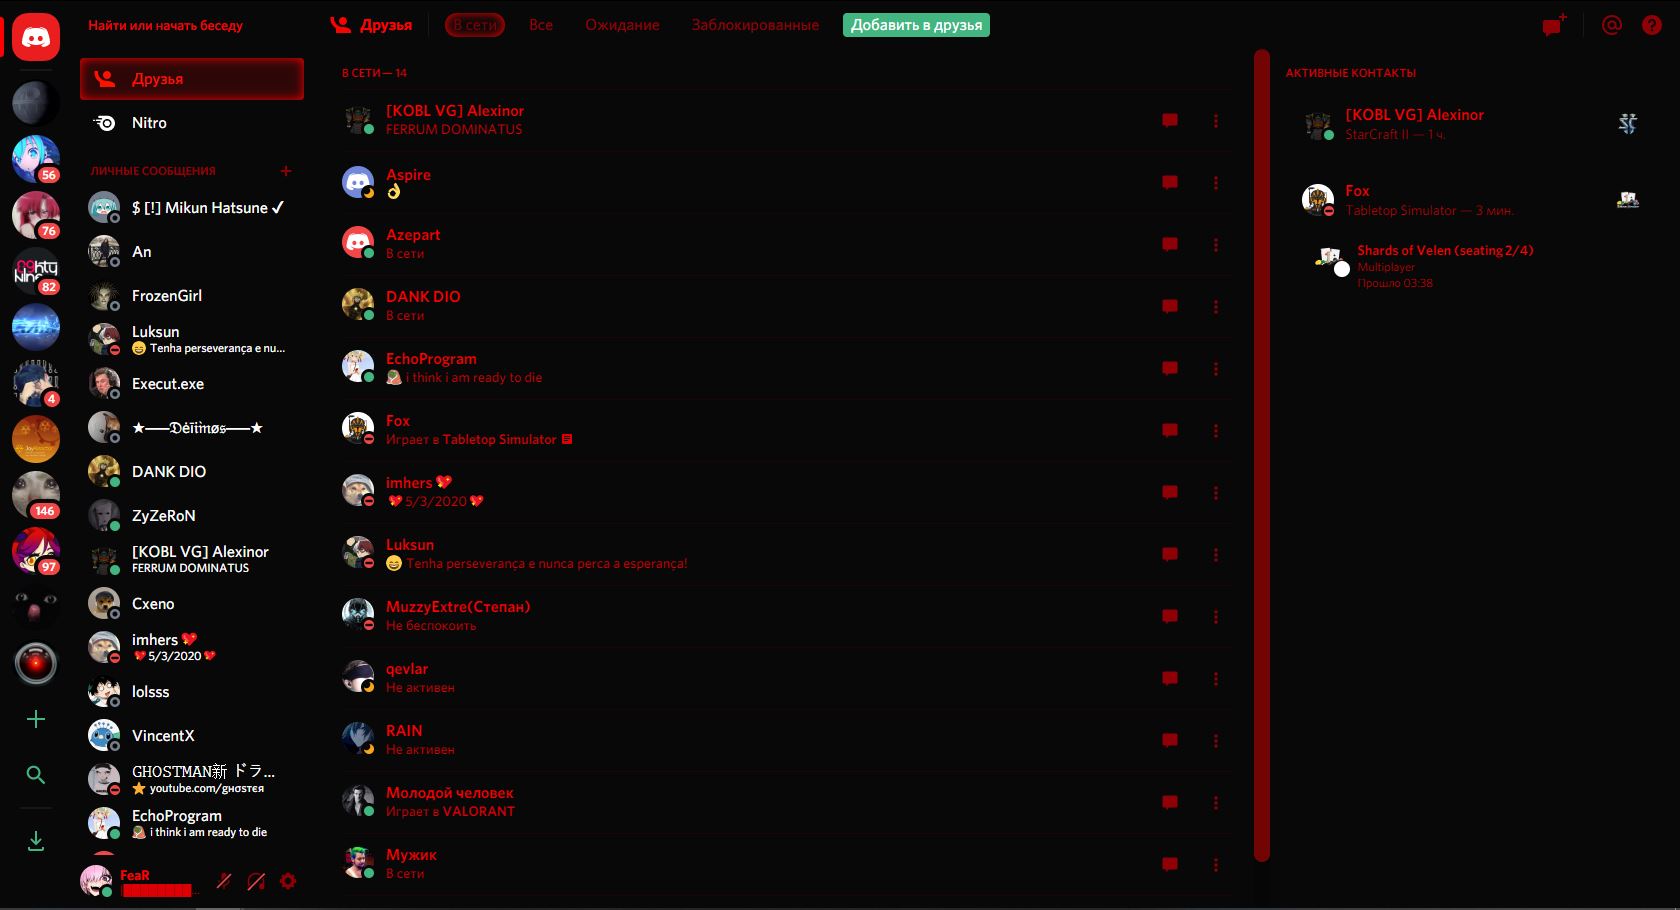Open Nitro in the sidebar
The image size is (1680, 910).
tap(192, 123)
